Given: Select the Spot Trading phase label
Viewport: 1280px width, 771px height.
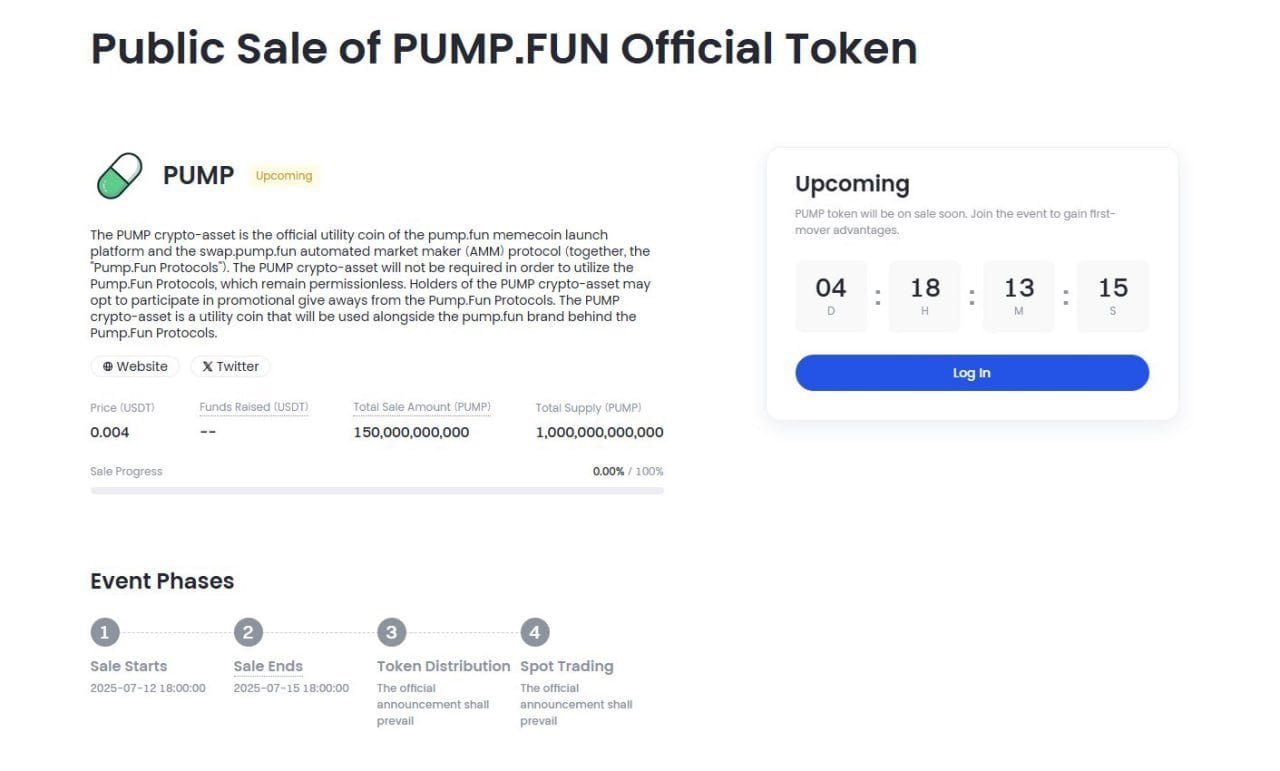Looking at the screenshot, I should click(x=566, y=666).
